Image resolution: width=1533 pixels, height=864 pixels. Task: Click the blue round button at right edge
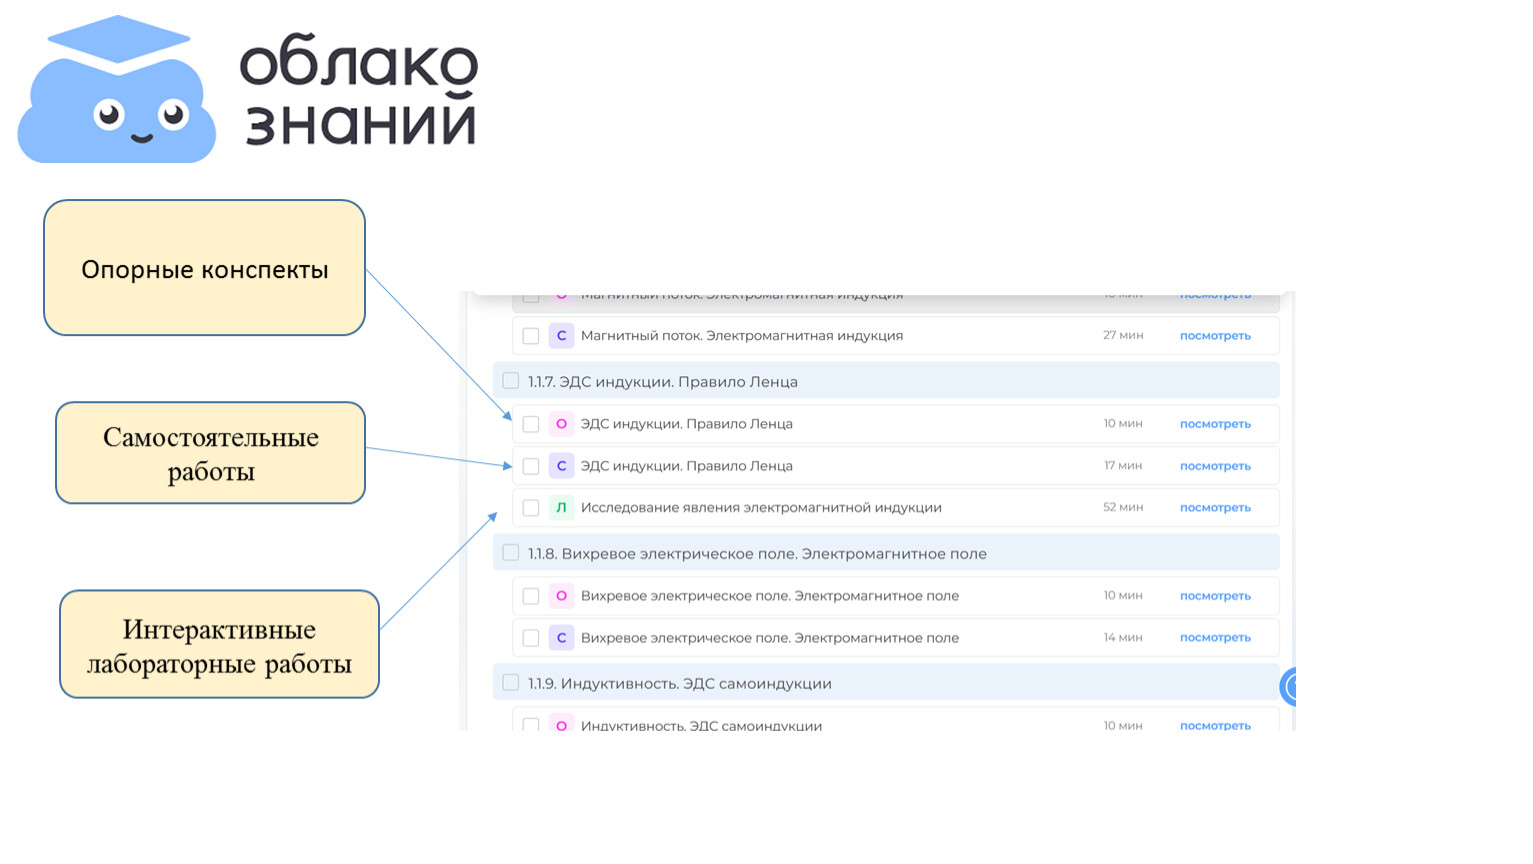click(x=1289, y=687)
